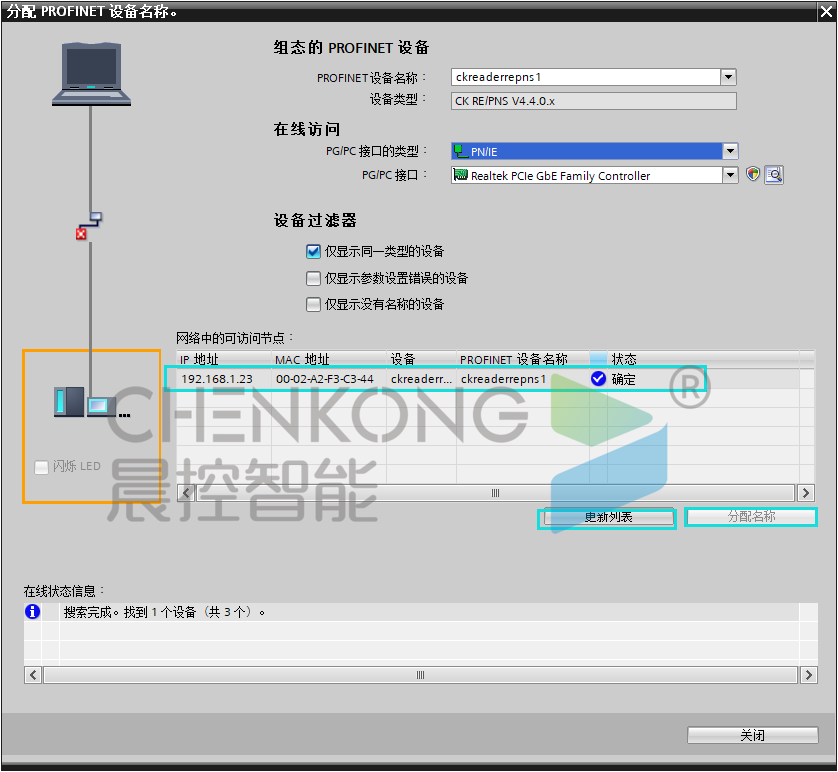
Task: Open Realtek PCIe GbE Family Controller dropdown
Action: coord(730,175)
